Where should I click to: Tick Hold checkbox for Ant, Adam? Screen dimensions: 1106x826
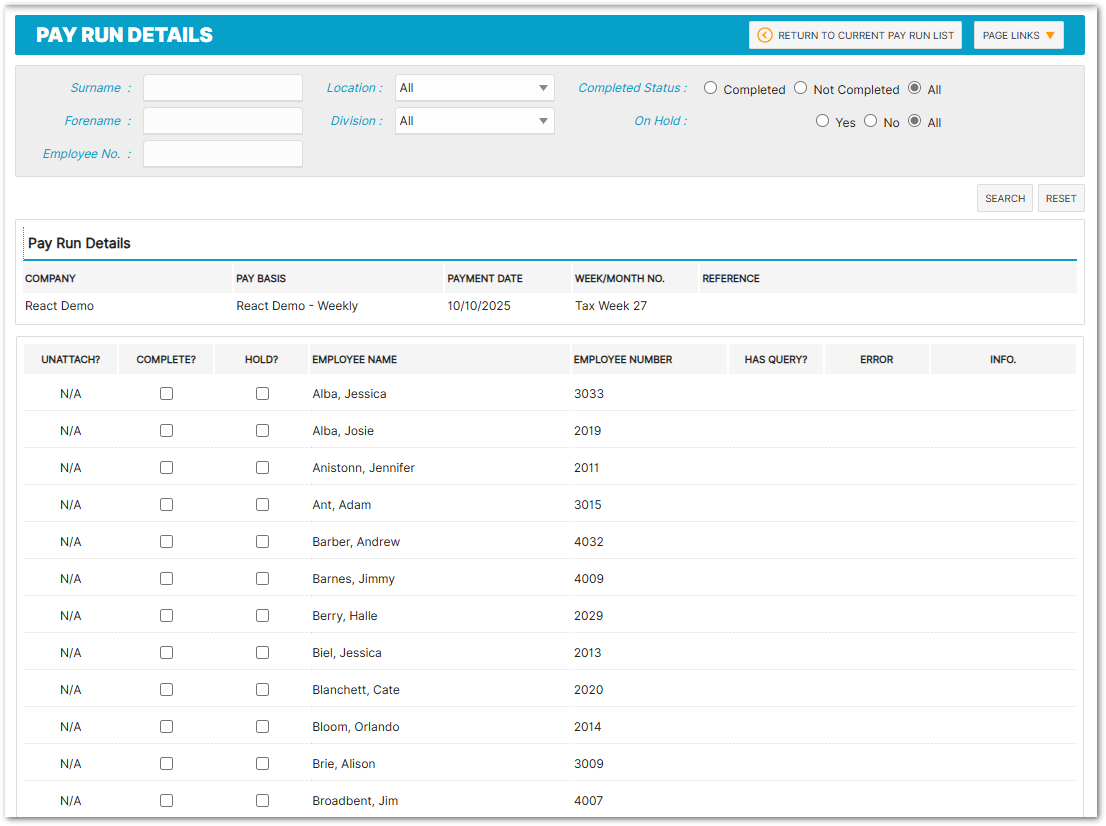pos(262,505)
